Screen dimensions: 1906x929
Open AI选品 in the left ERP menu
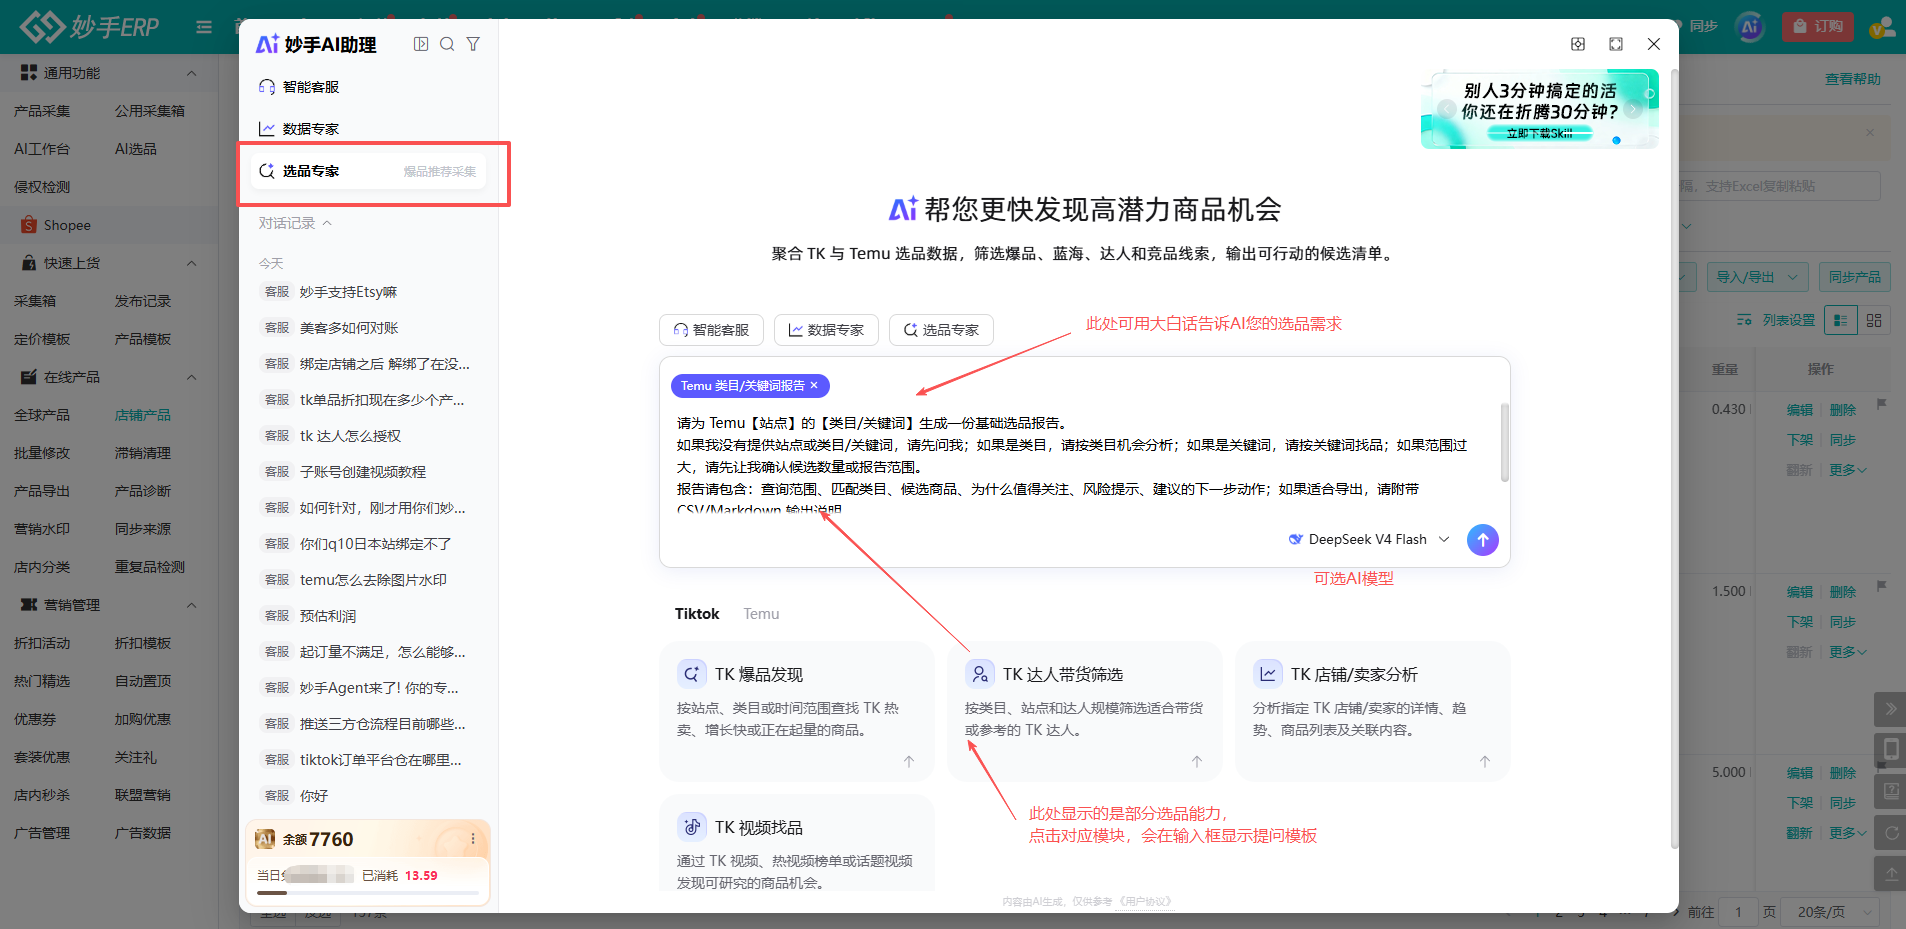click(x=136, y=149)
